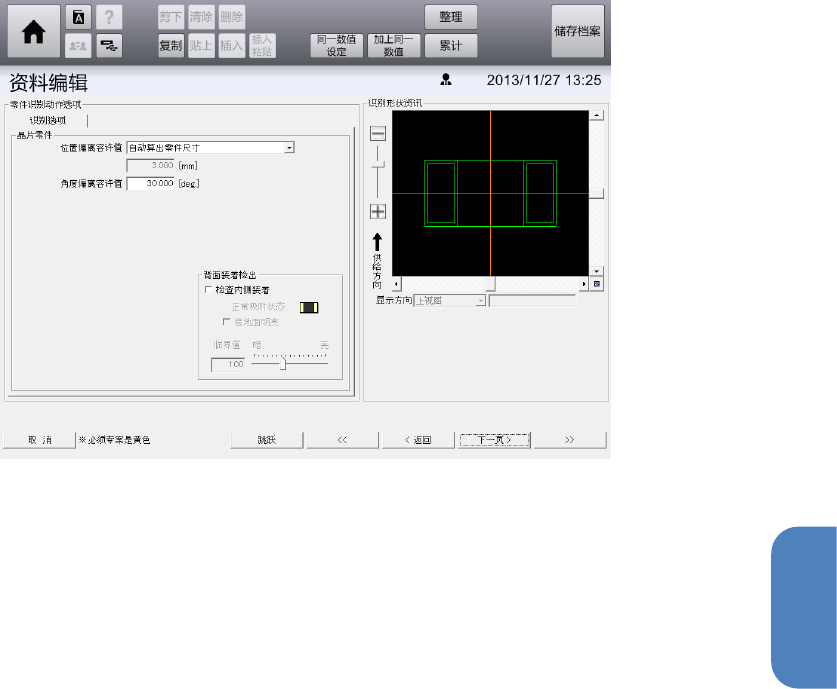This screenshot has width=837, height=689.
Task: Click the 贴上 (paste) button
Action: tap(201, 46)
